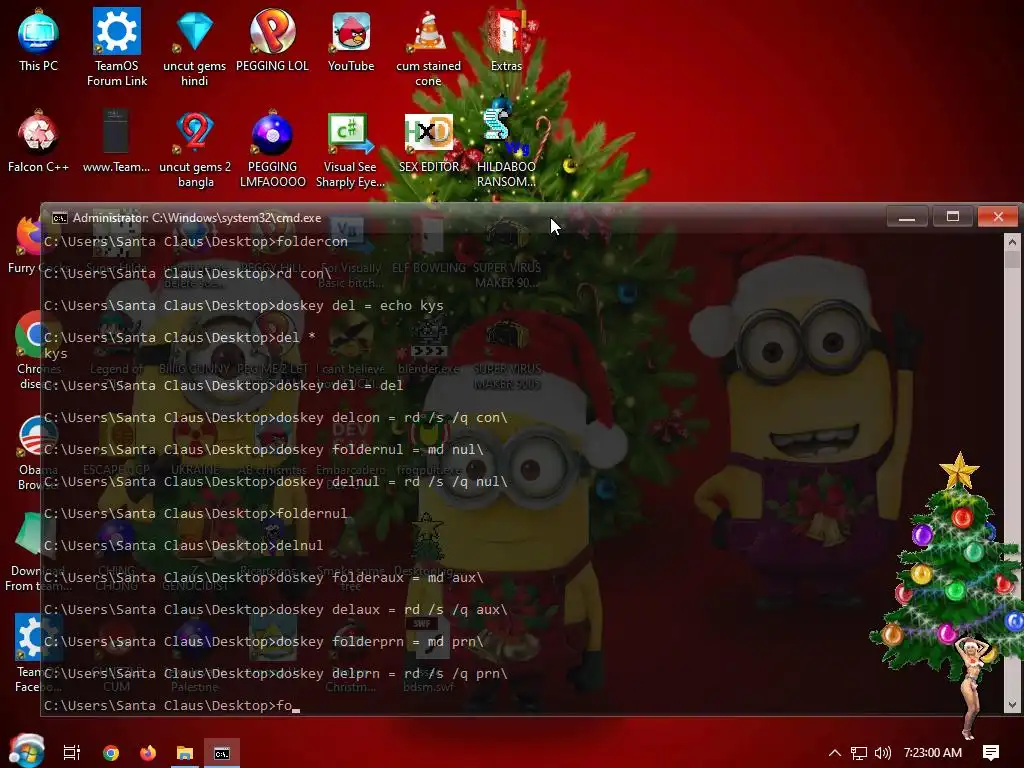
Task: Open the TeamOS Forum Link shortcut
Action: pos(117,46)
